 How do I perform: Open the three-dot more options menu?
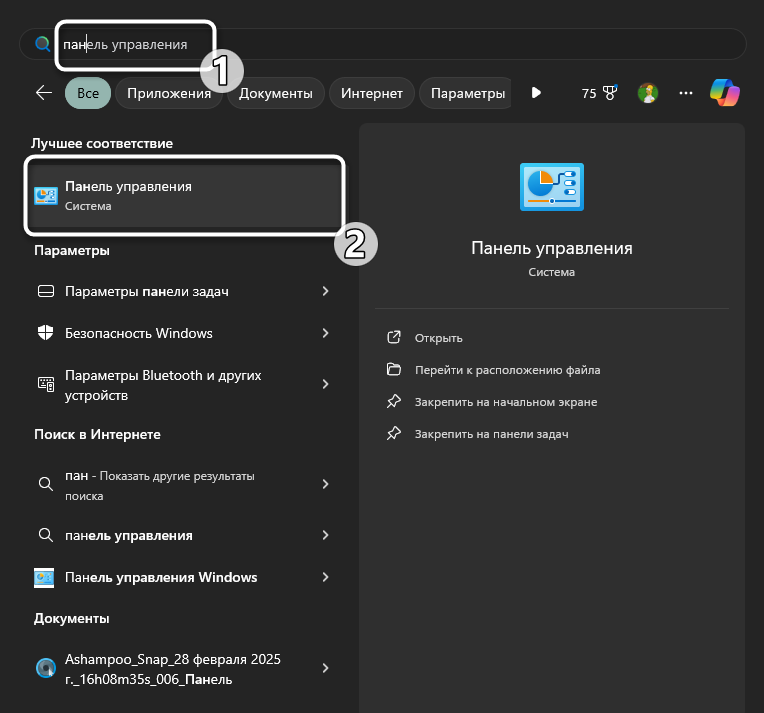(686, 93)
